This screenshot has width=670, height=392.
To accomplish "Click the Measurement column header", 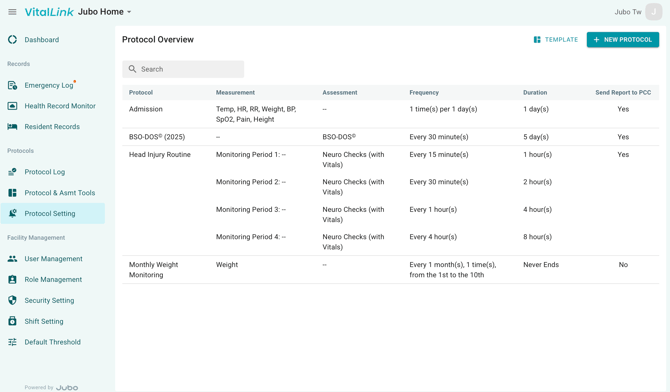I will coord(235,92).
